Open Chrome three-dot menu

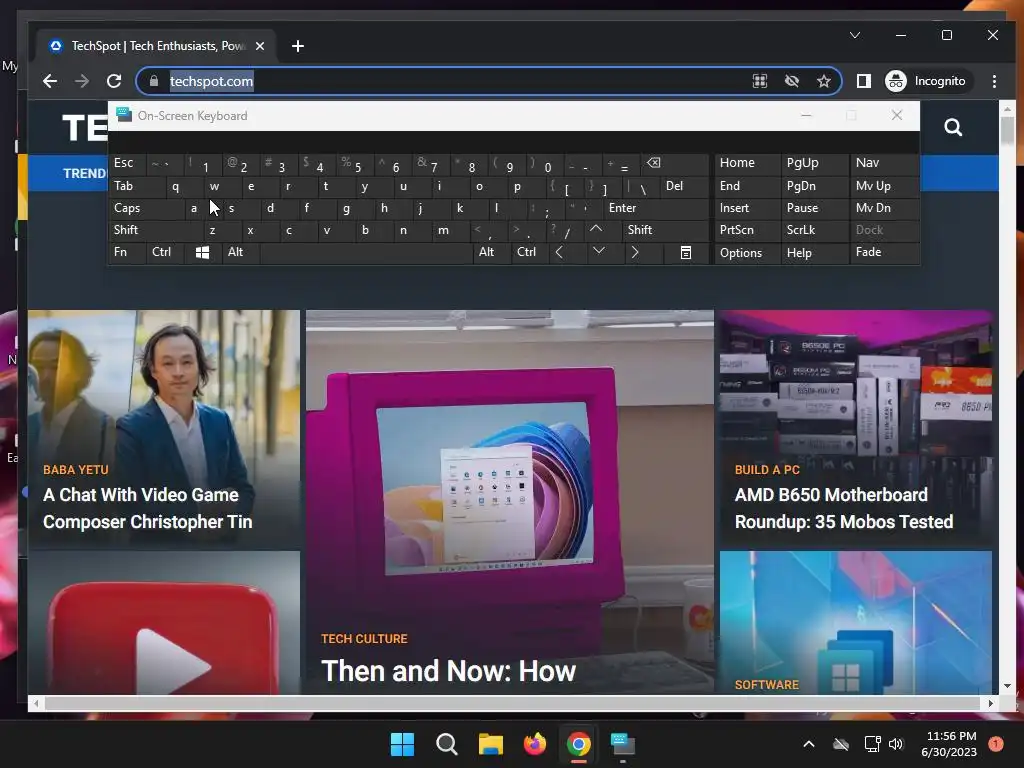(x=994, y=81)
